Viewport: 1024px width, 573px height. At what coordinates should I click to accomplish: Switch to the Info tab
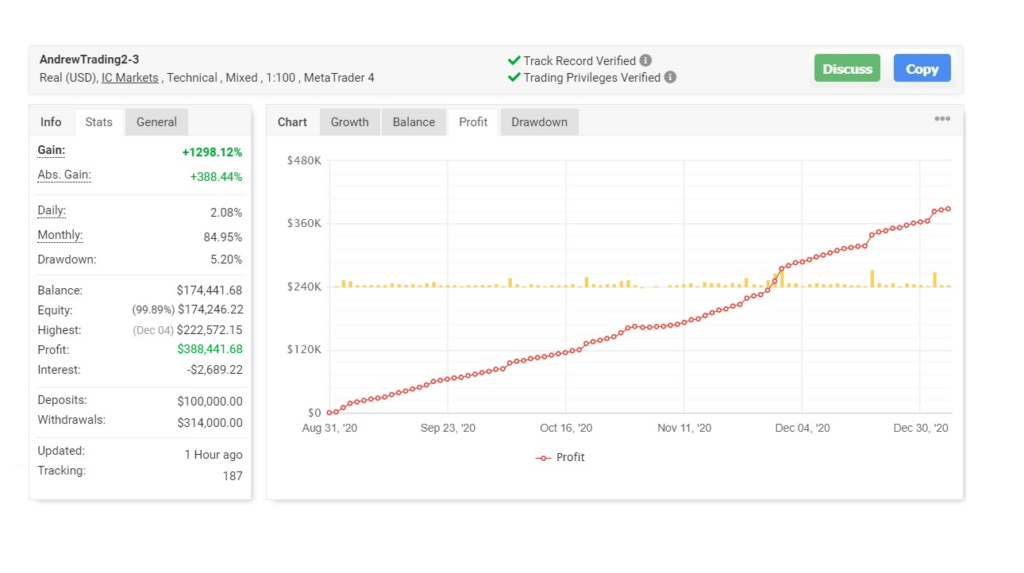(51, 122)
